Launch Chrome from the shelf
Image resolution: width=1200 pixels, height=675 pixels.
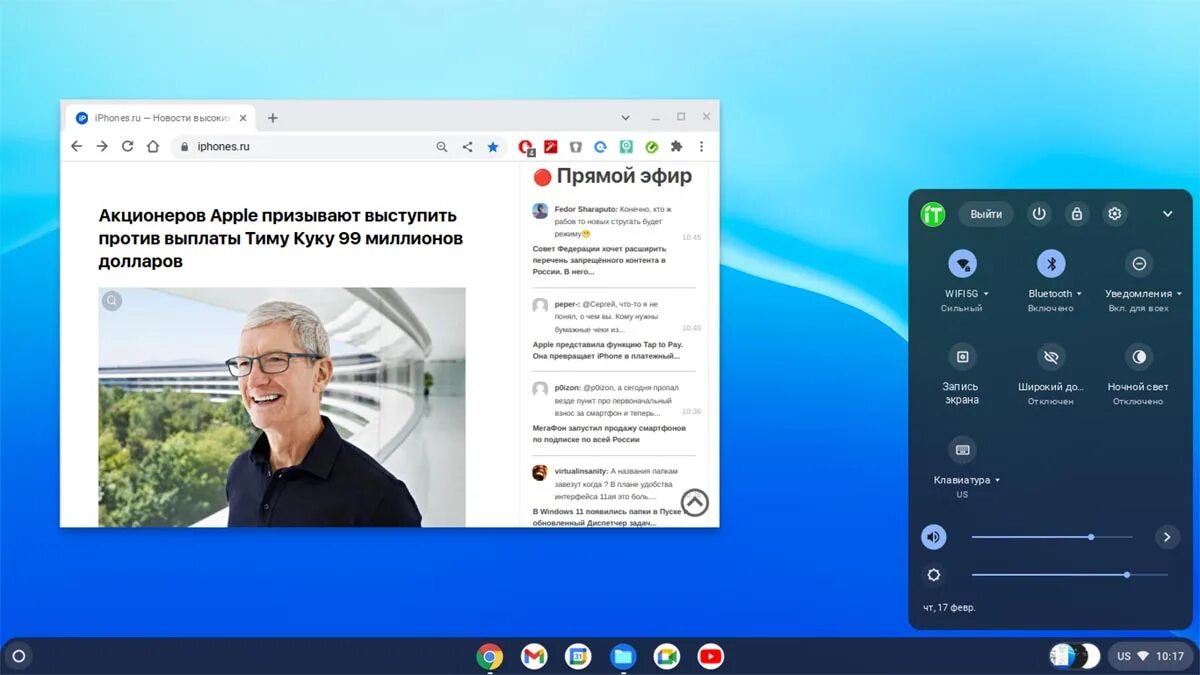[489, 657]
